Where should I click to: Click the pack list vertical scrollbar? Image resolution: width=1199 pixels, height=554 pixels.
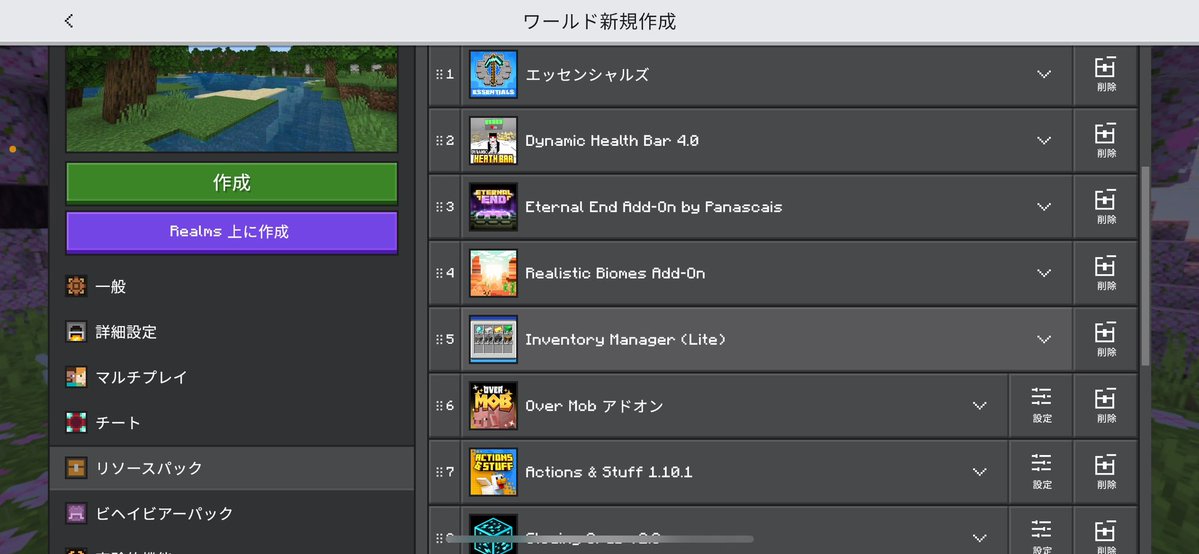click(x=1145, y=266)
